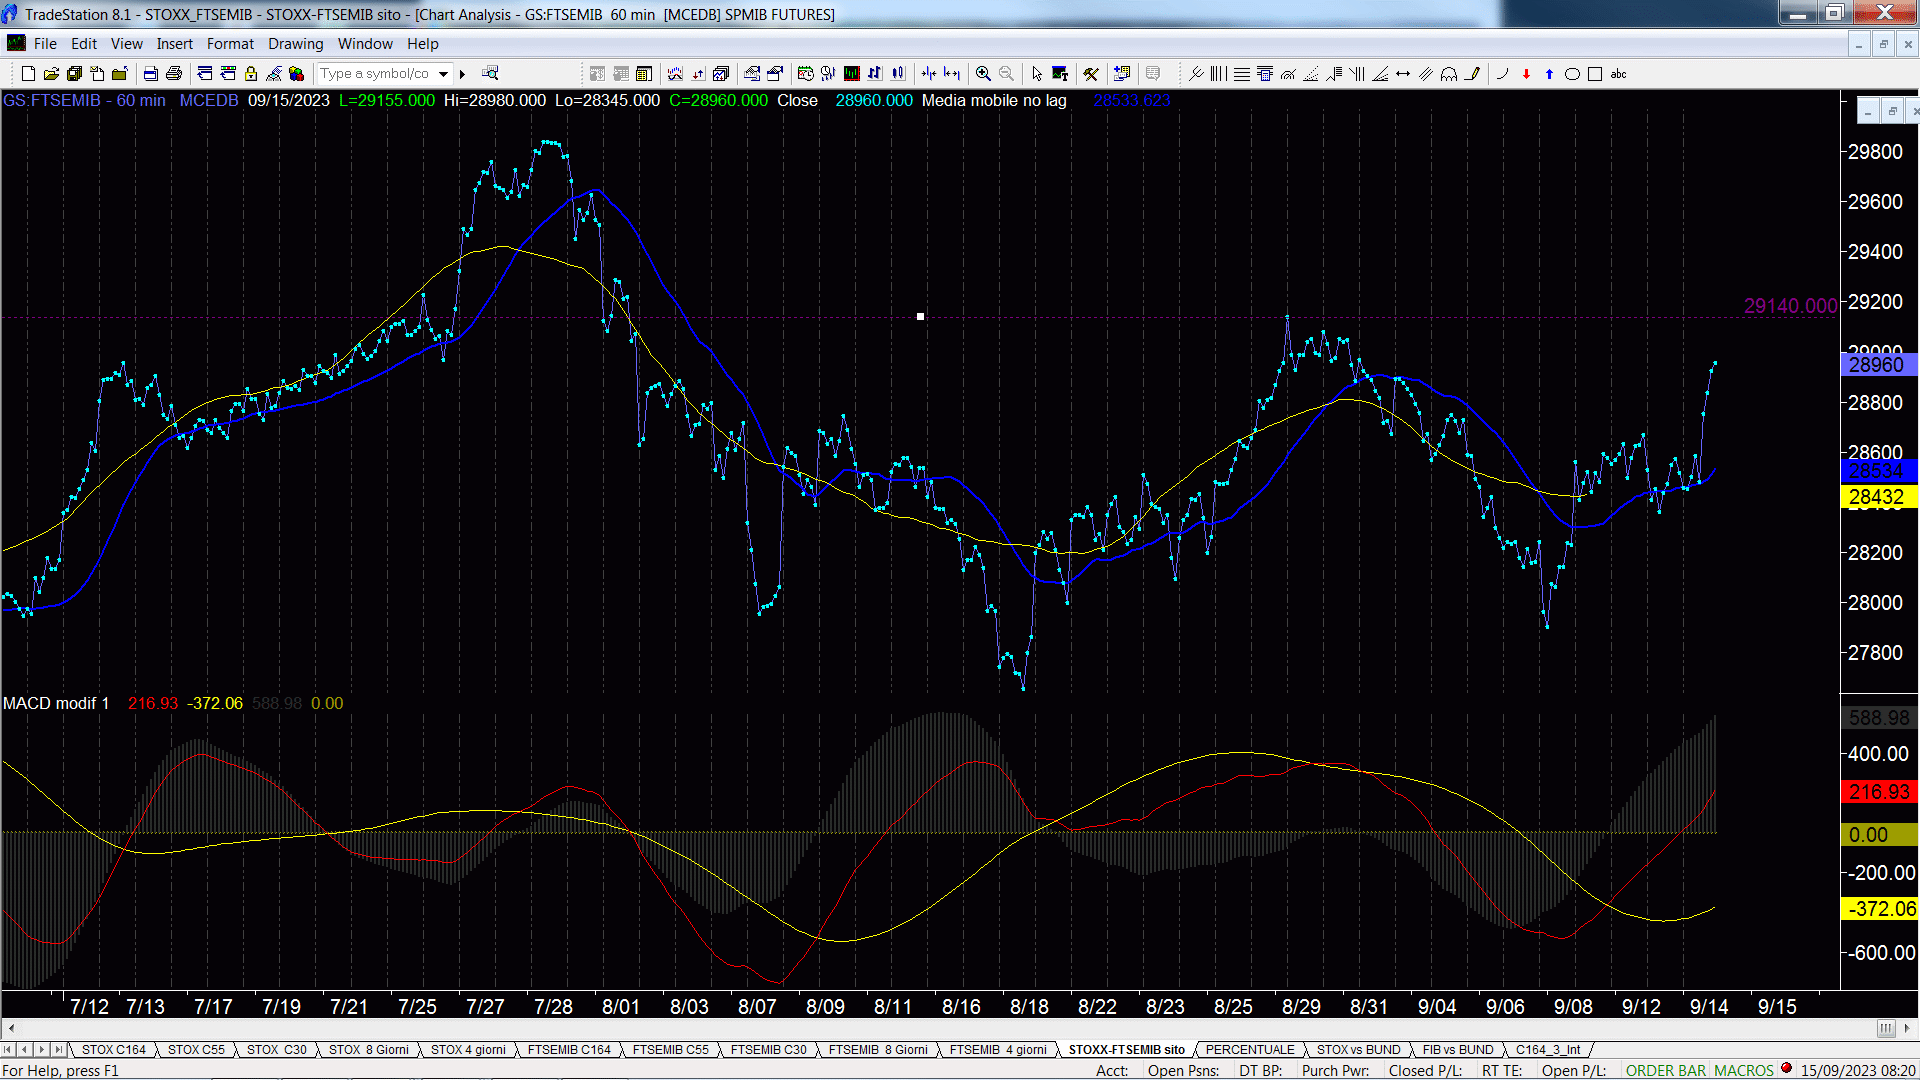Click the horizontal scrollbar thumb
The image size is (1920, 1080).
tap(1885, 1028)
